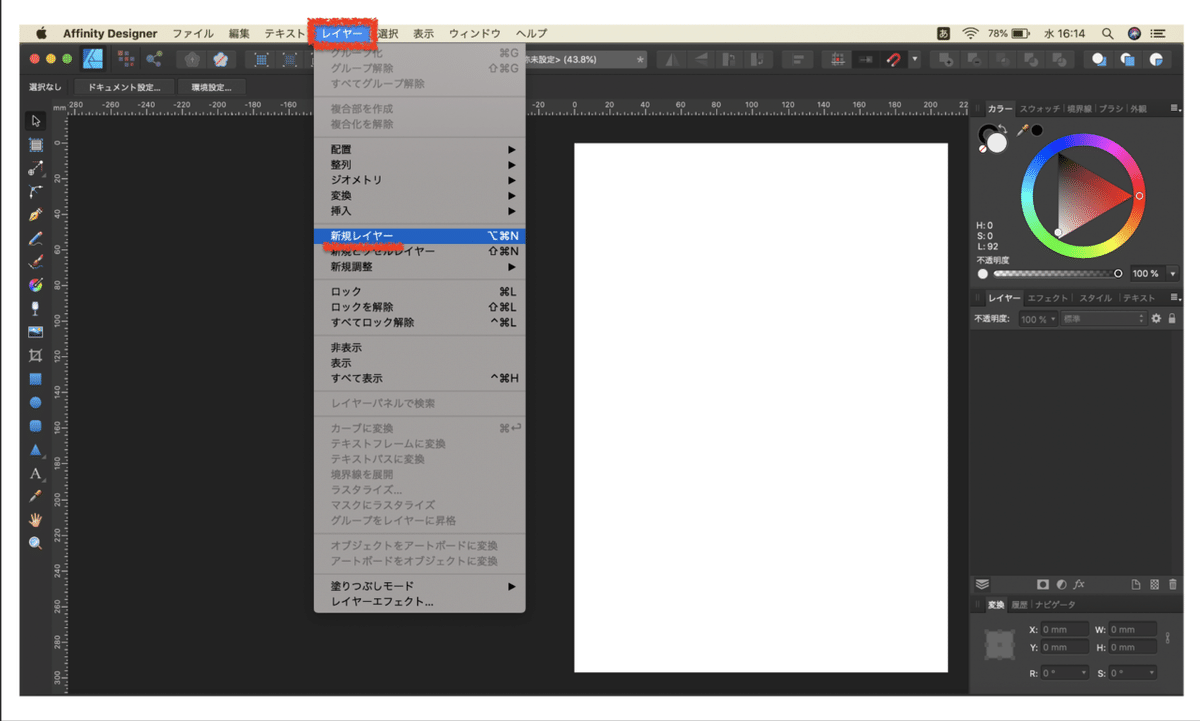Click the W width input field
This screenshot has width=1200, height=721.
point(1133,630)
